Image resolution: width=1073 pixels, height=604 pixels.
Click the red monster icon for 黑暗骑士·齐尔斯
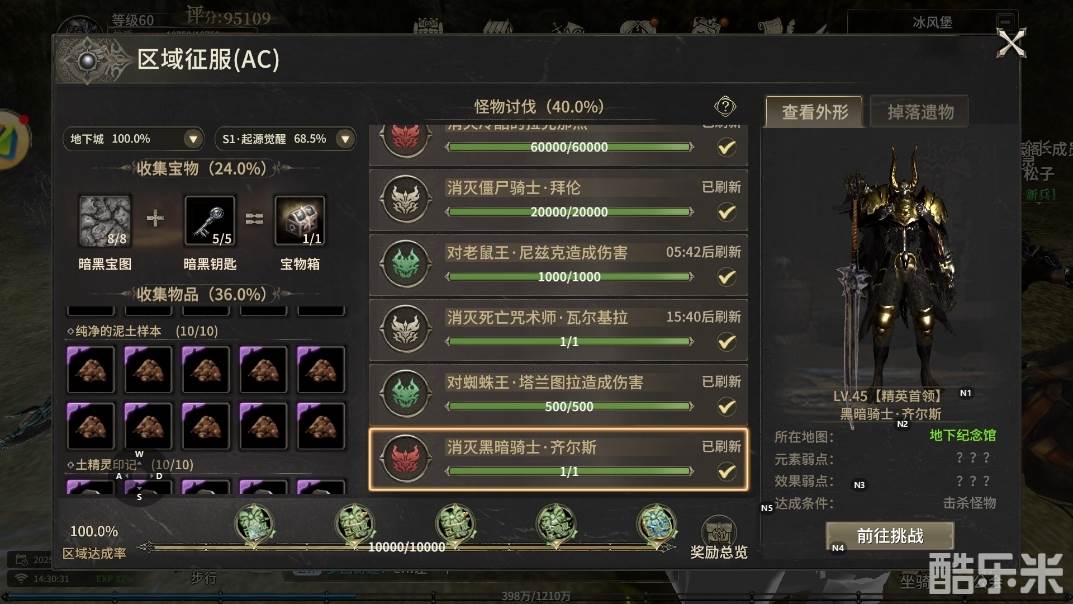(x=406, y=458)
